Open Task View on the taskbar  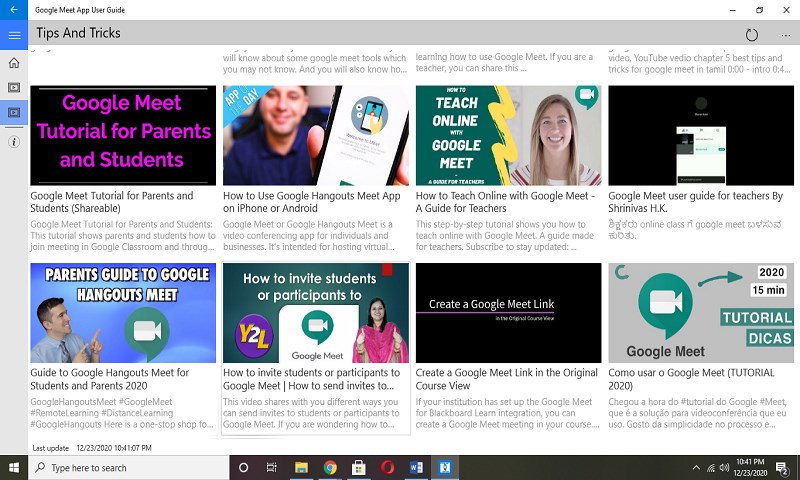(x=271, y=467)
